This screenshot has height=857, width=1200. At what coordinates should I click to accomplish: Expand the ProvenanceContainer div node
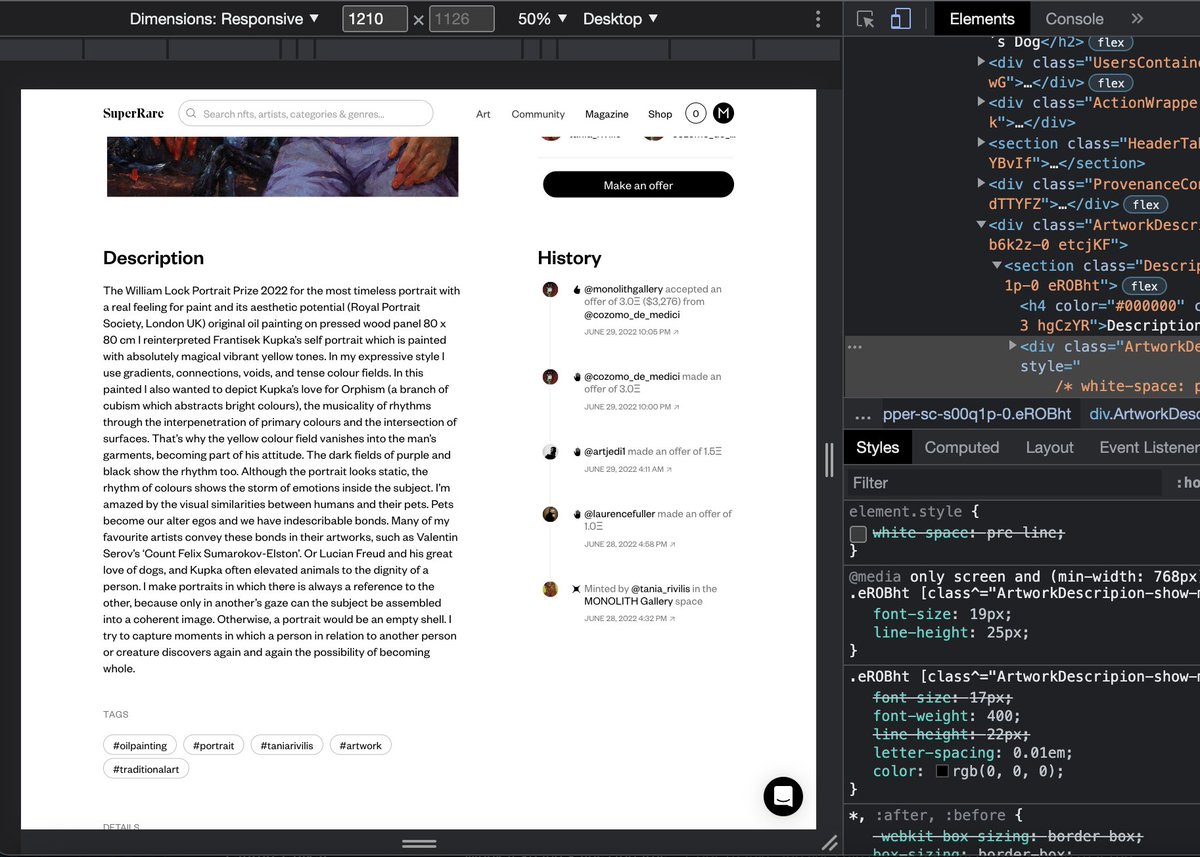(x=981, y=184)
